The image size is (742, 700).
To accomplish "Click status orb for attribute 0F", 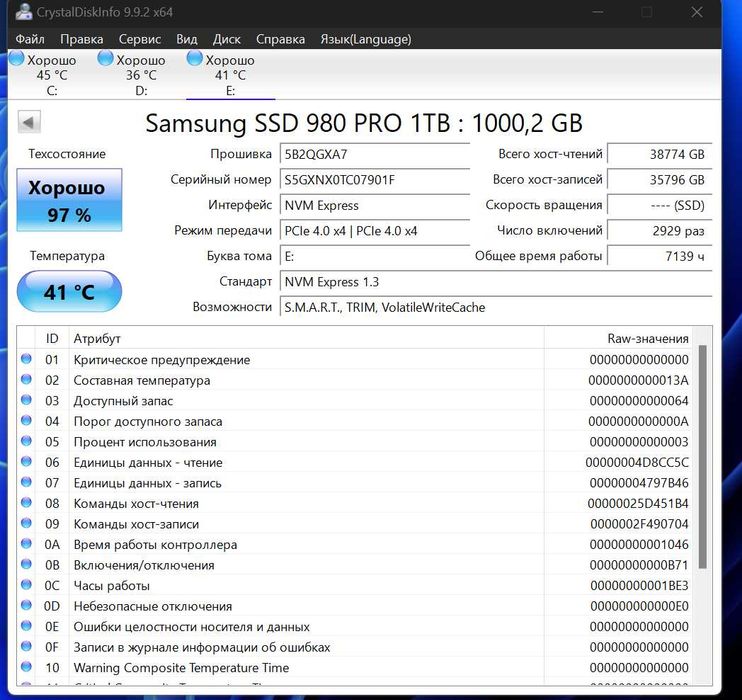I will pos(26,646).
